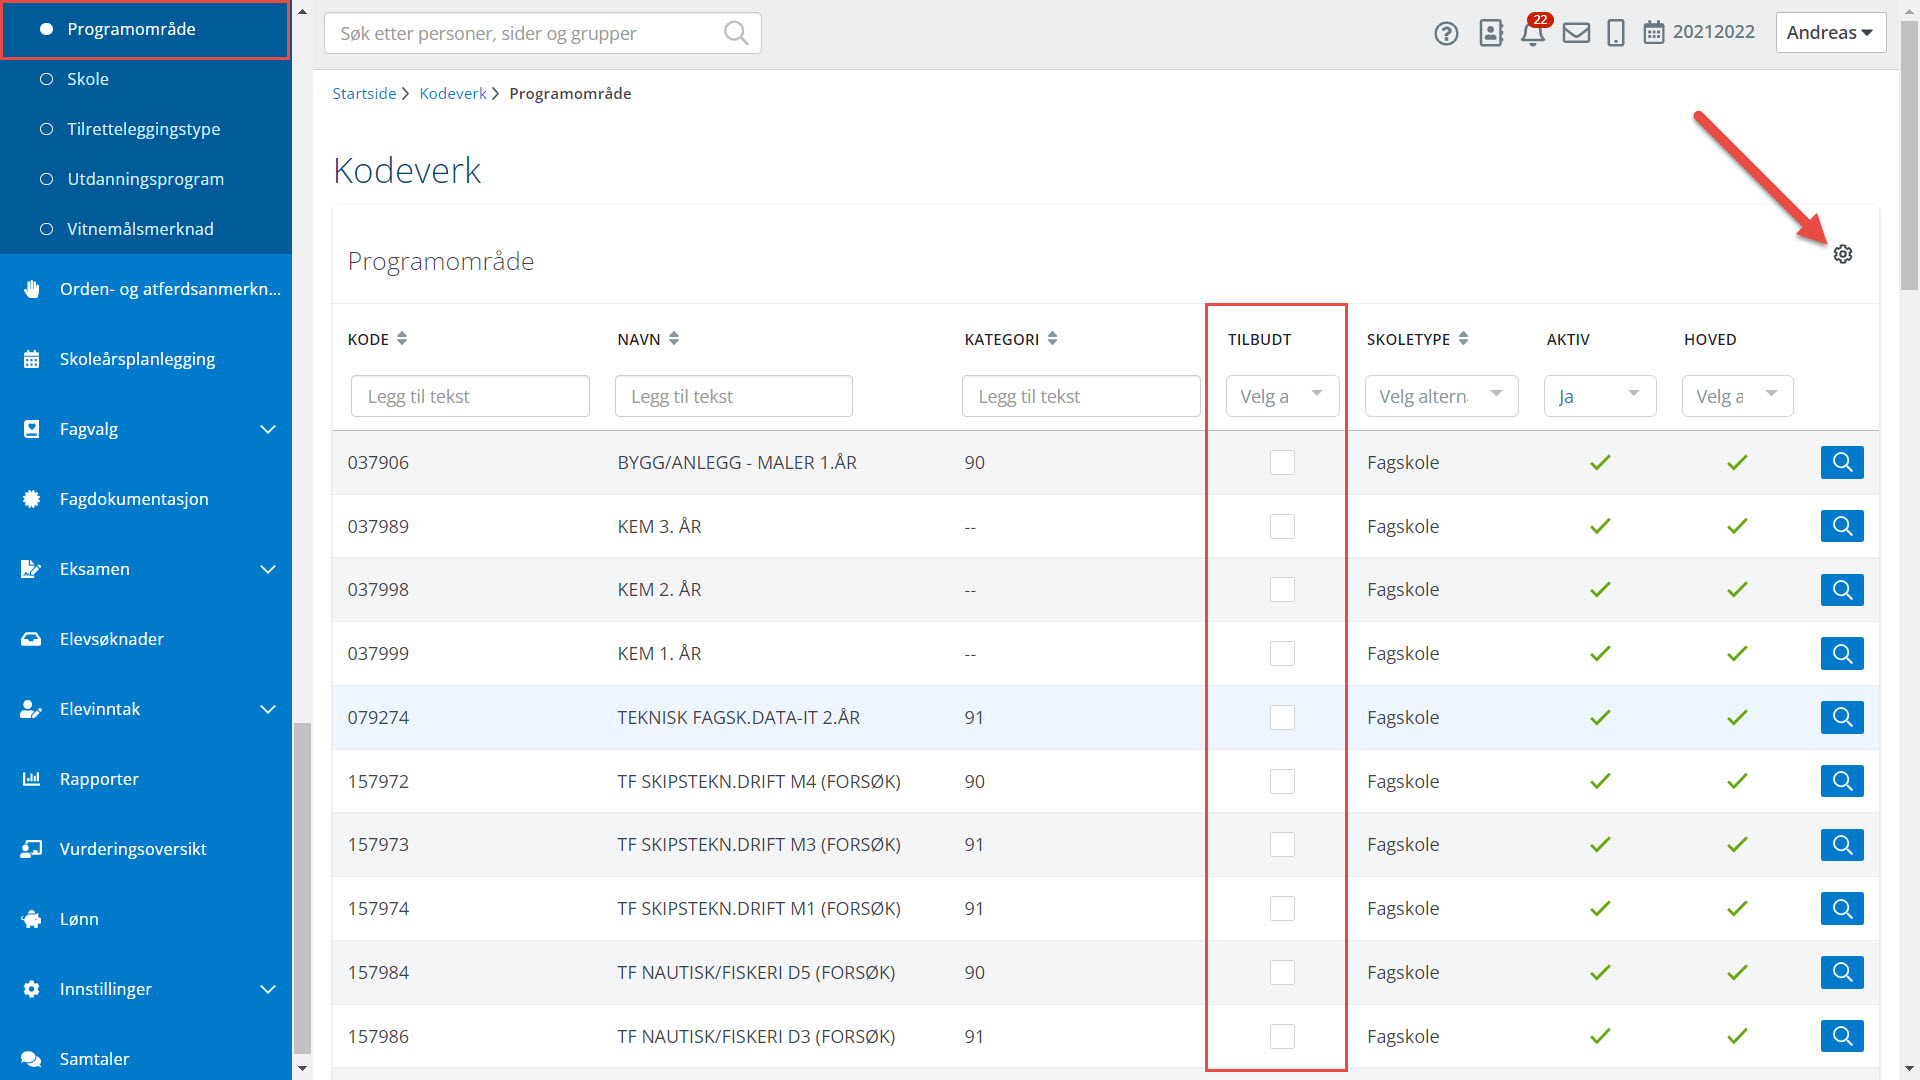This screenshot has width=1920, height=1080.
Task: Tick Tilbudt checkbox for row 157974
Action: coord(1282,909)
